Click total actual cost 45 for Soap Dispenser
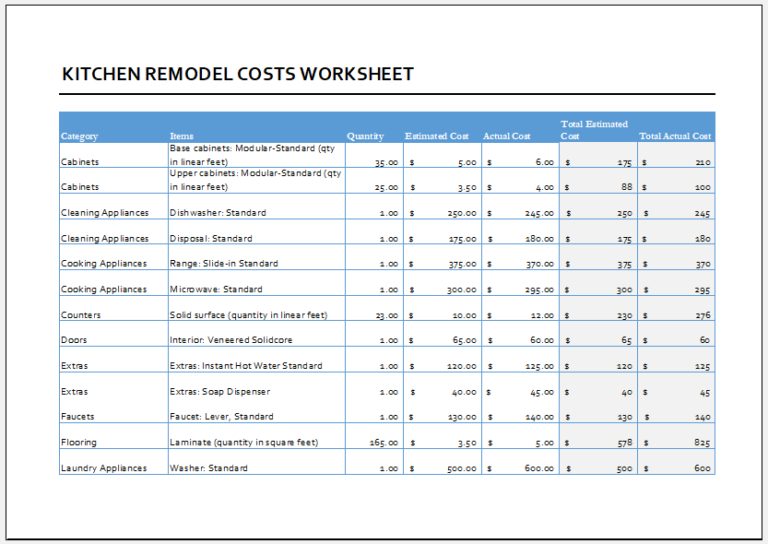Viewport: 768px width, 544px height. click(676, 385)
